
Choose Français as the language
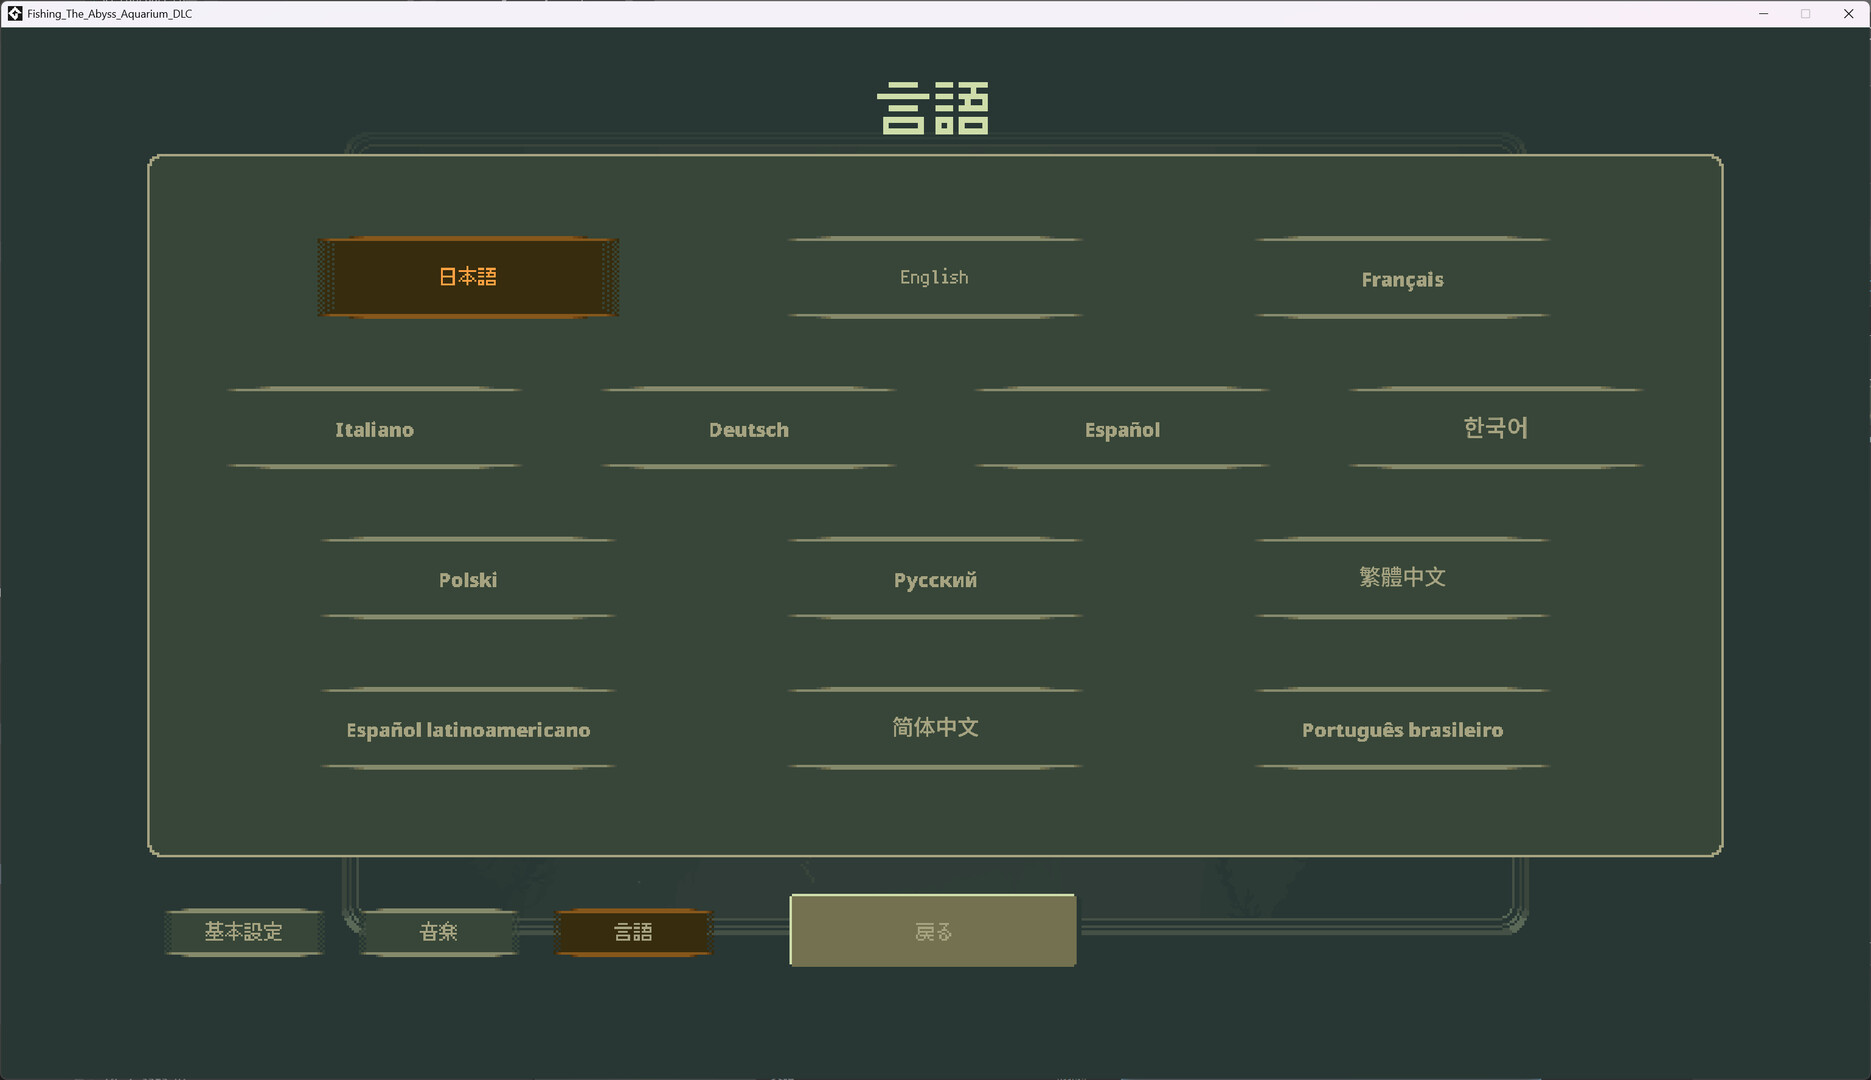[x=1402, y=279]
